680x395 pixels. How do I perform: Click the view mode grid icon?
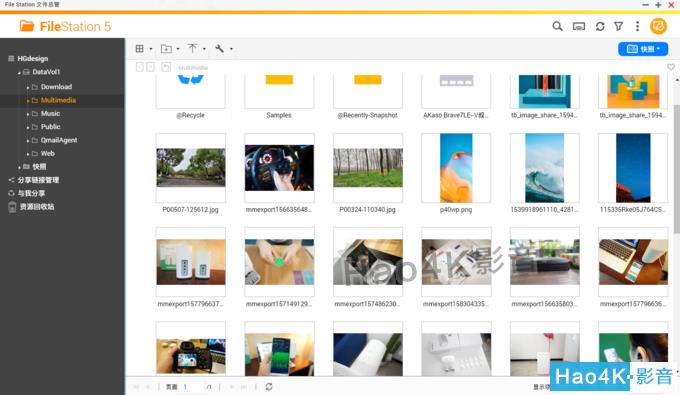click(x=140, y=49)
